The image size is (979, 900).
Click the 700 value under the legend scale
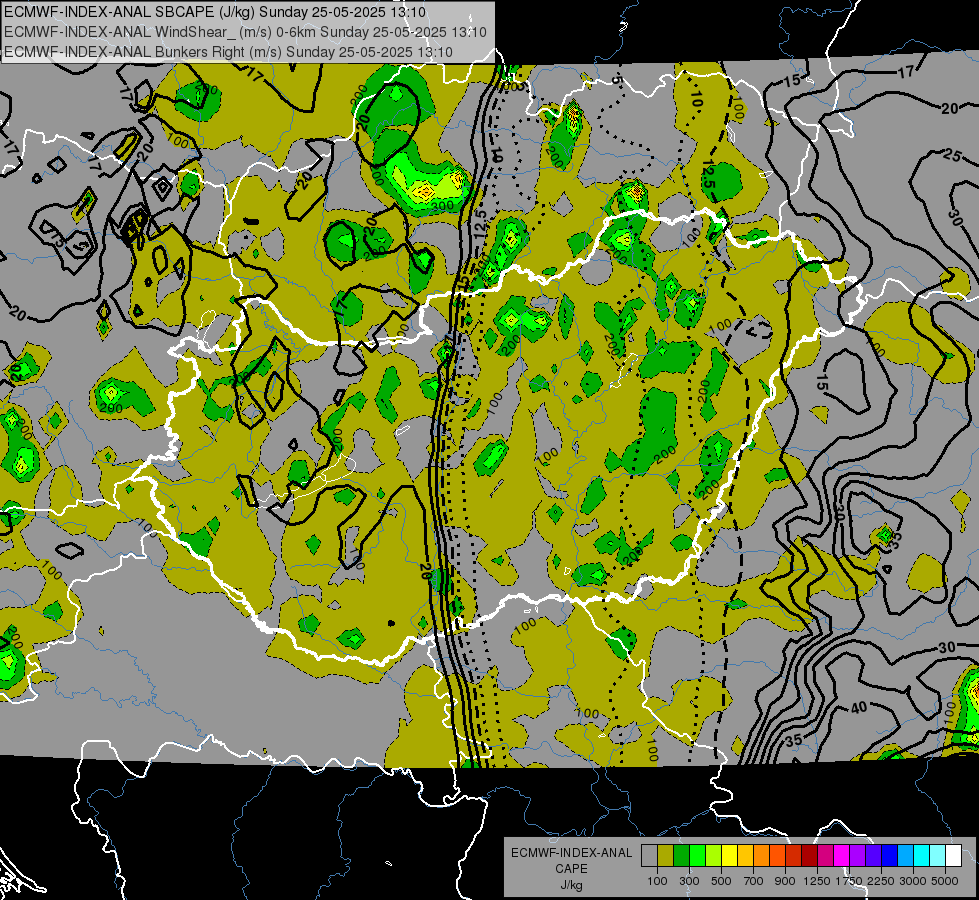pos(754,881)
